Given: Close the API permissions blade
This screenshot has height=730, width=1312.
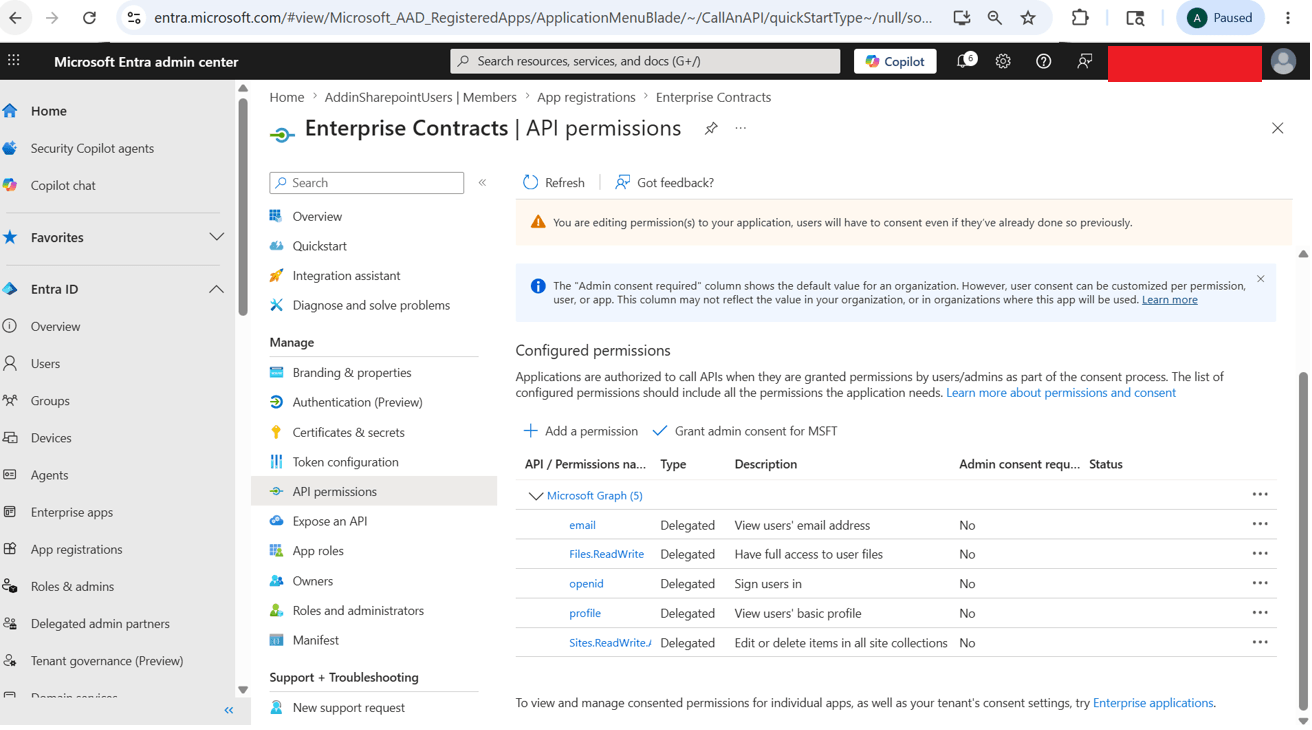Looking at the screenshot, I should [1277, 128].
